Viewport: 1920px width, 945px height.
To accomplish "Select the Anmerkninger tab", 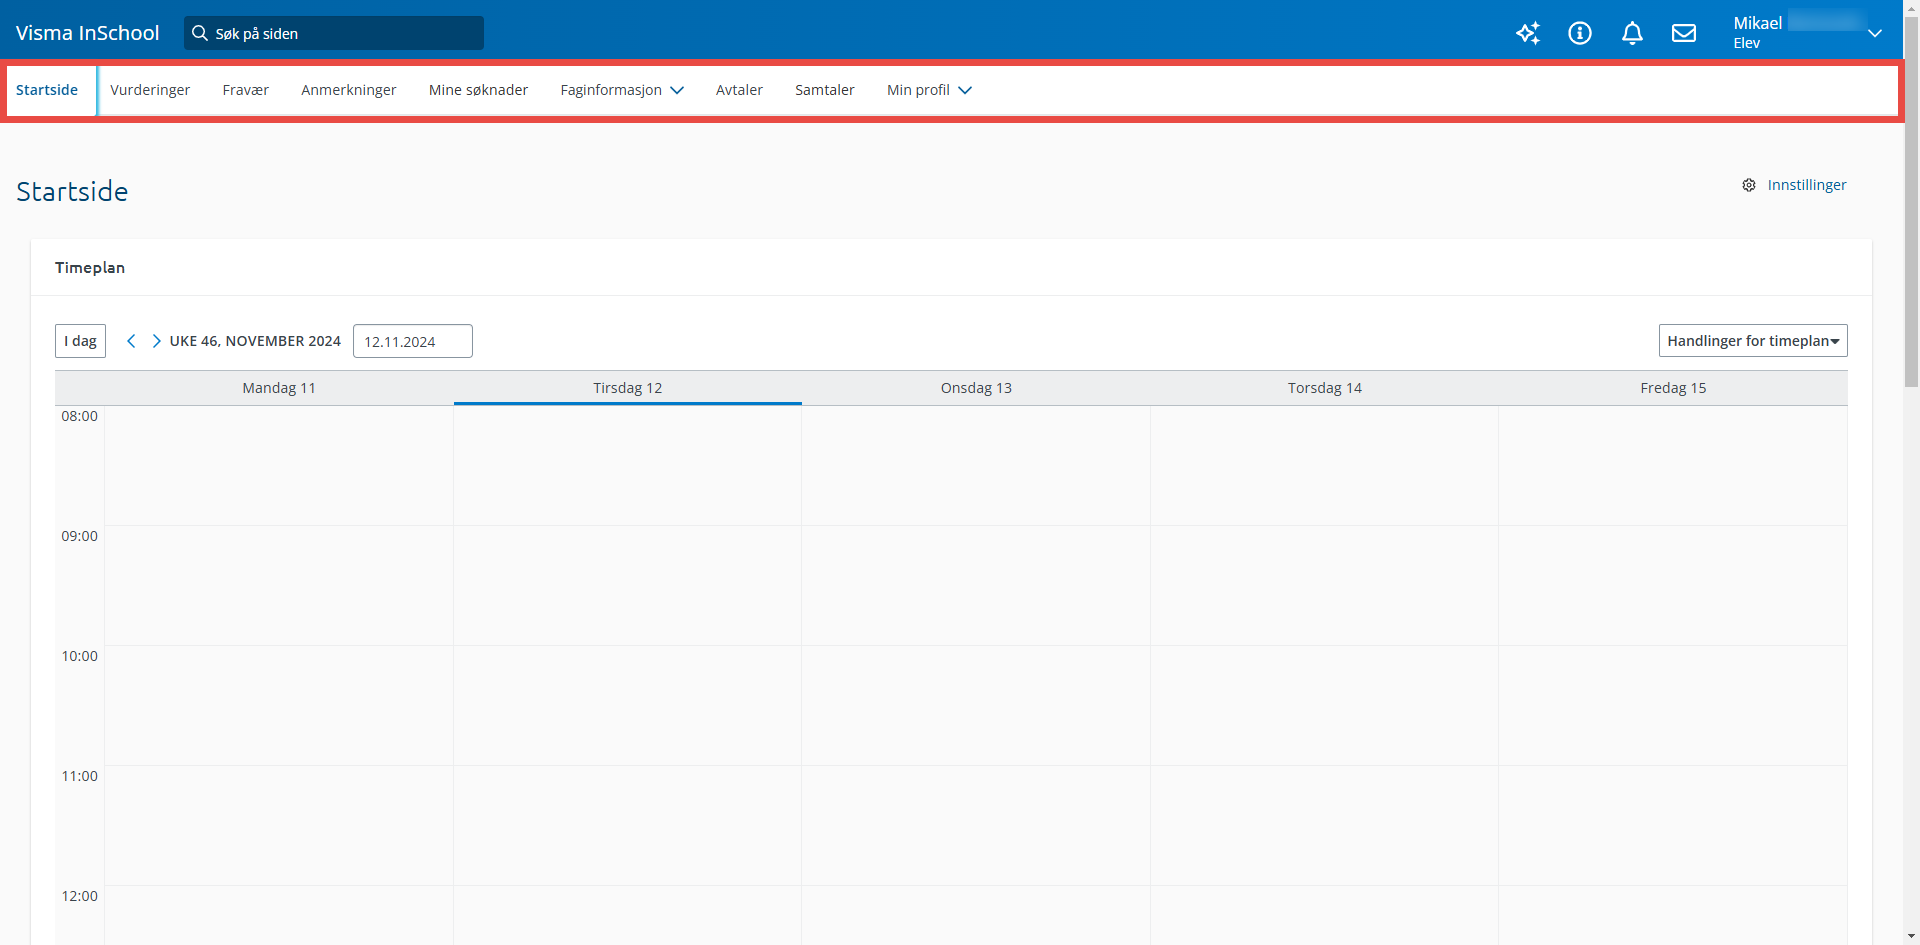I will pos(348,90).
